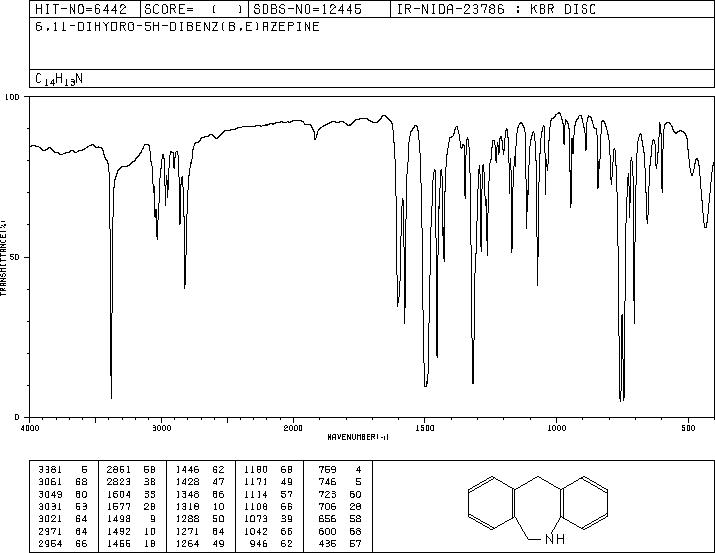
Task: Click the 'HIT-NO=6442' header field
Action: tap(85, 9)
